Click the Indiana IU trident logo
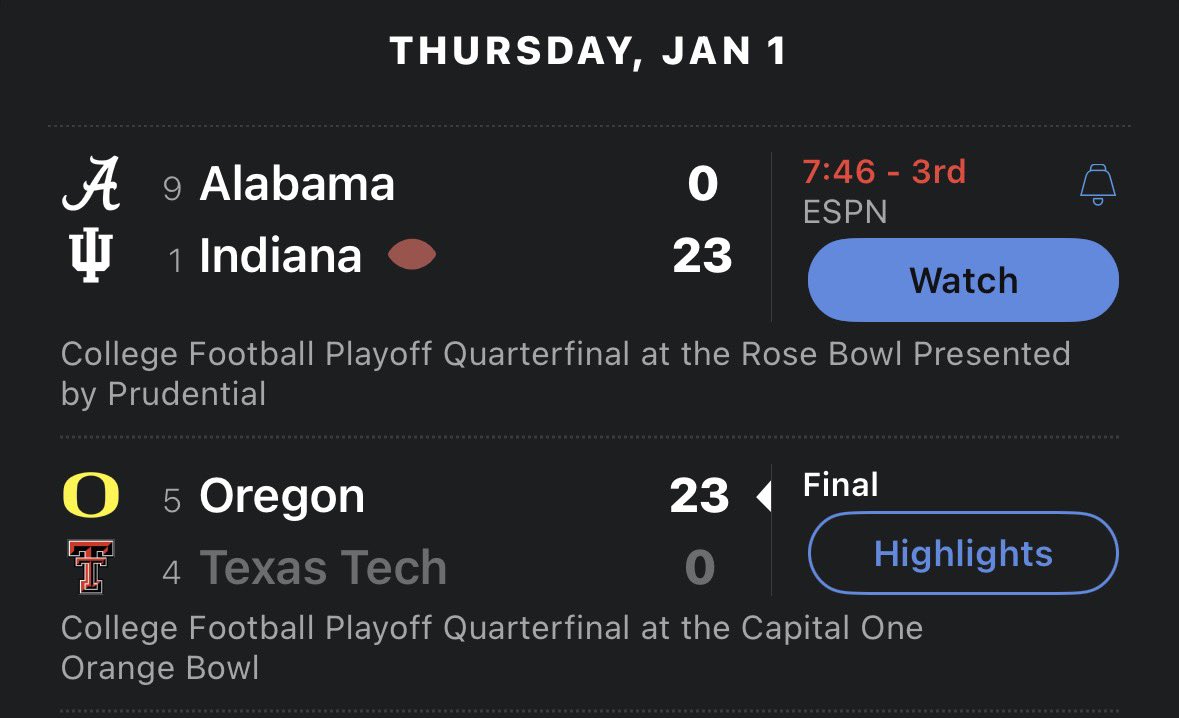 pyautogui.click(x=91, y=256)
